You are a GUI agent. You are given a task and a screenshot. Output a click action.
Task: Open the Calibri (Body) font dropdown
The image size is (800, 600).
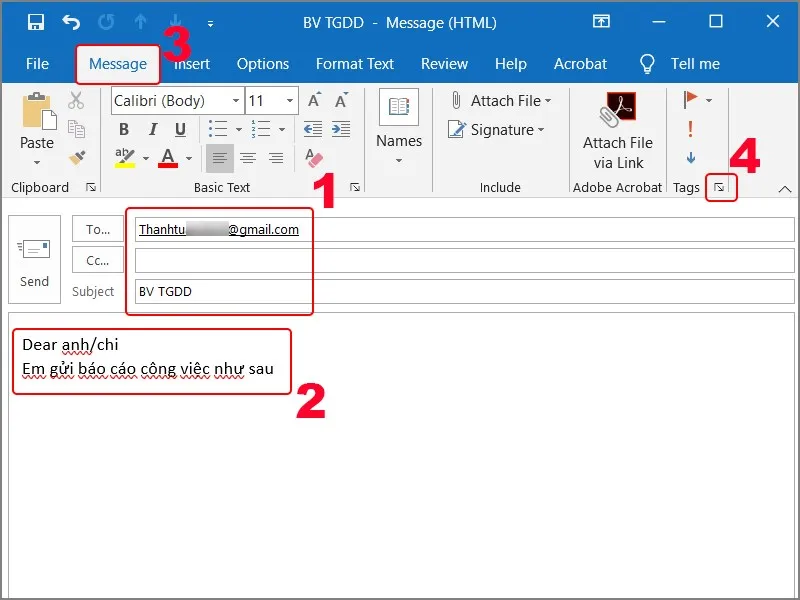[236, 101]
